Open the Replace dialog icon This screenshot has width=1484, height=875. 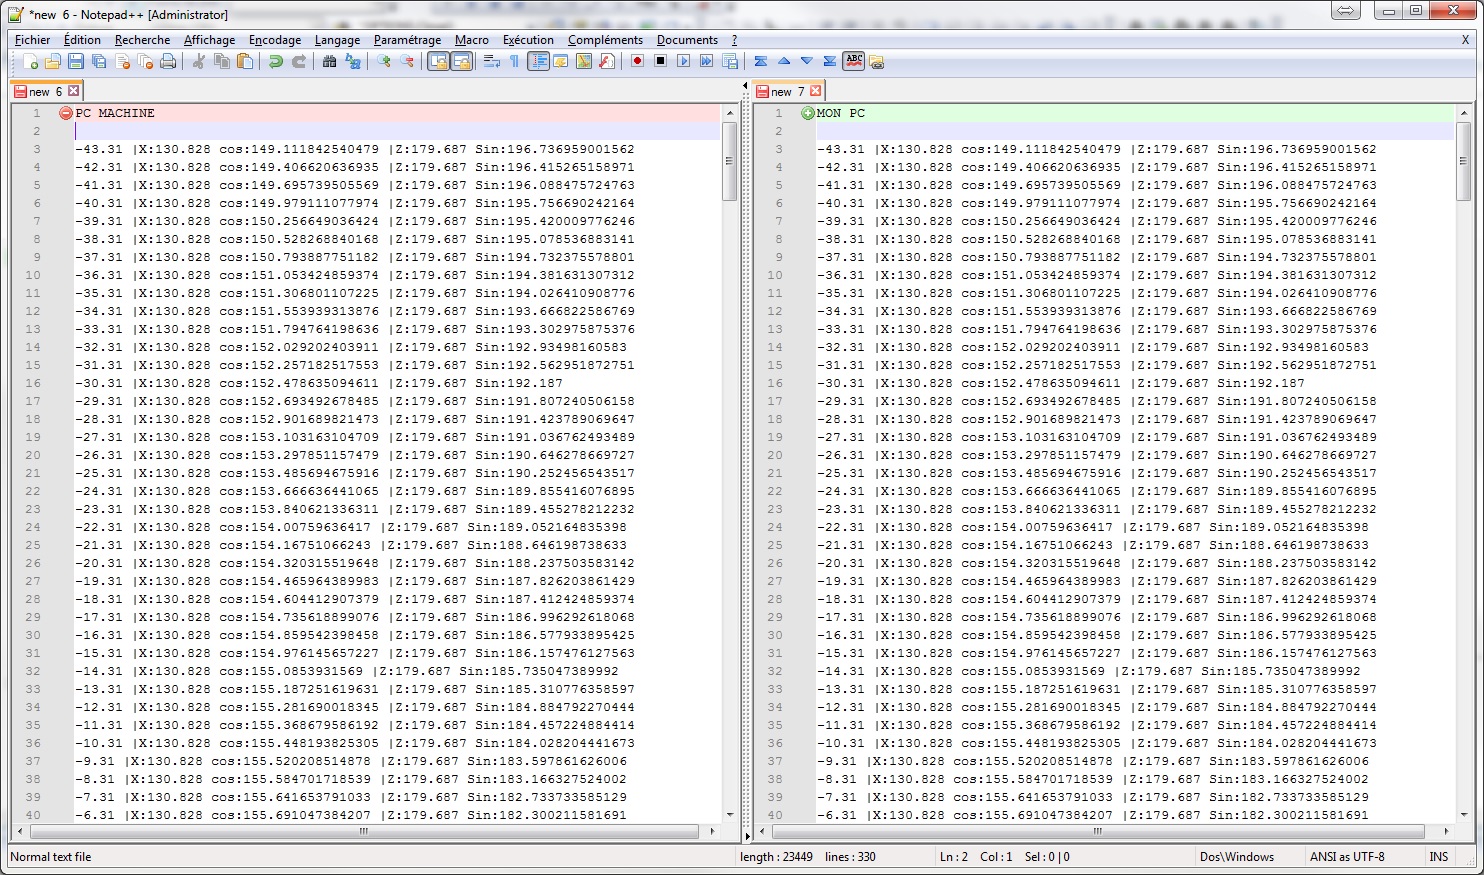tap(353, 61)
